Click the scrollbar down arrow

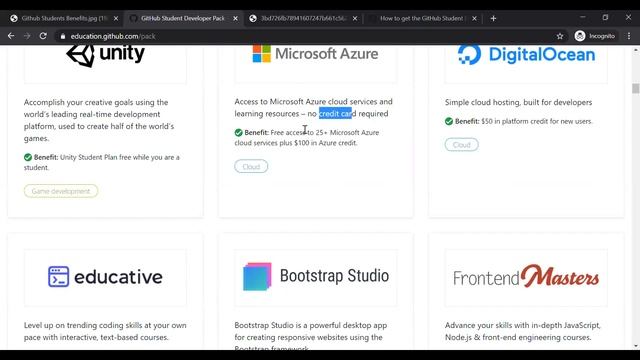(x=635, y=346)
